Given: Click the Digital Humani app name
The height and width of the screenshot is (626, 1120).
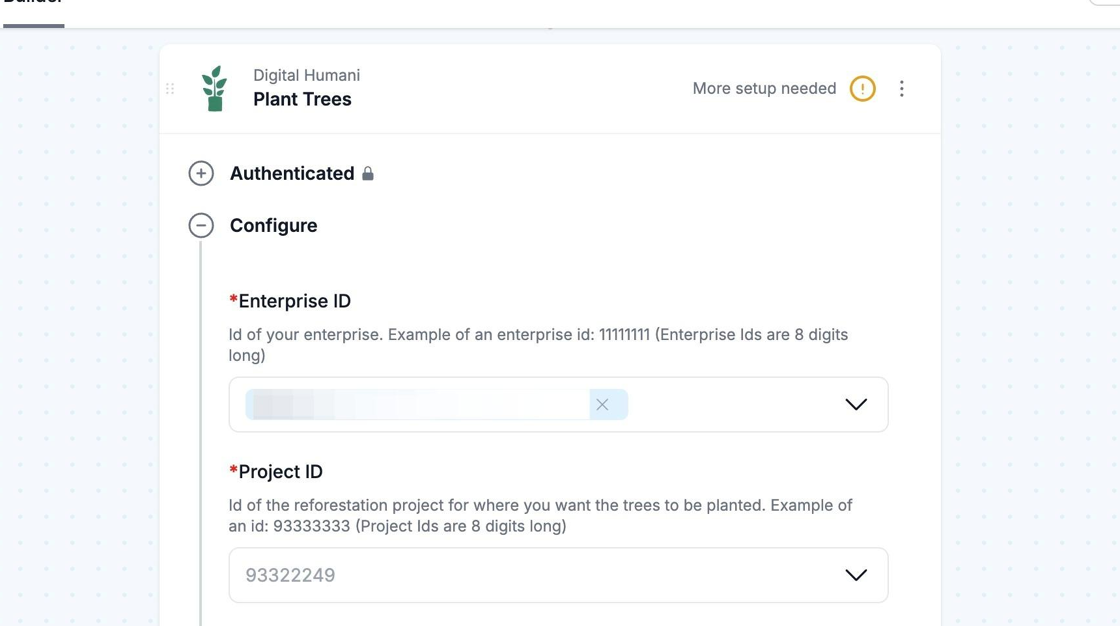Looking at the screenshot, I should 306,75.
